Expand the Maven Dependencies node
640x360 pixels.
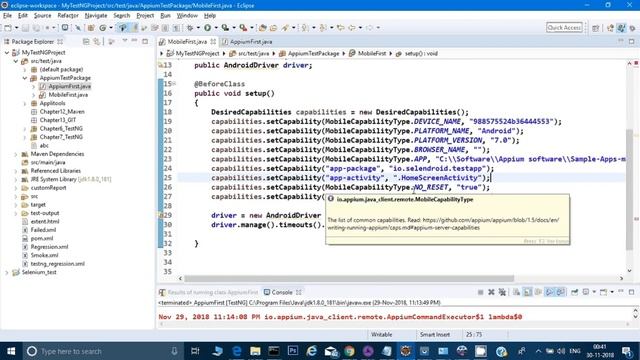click(16, 154)
